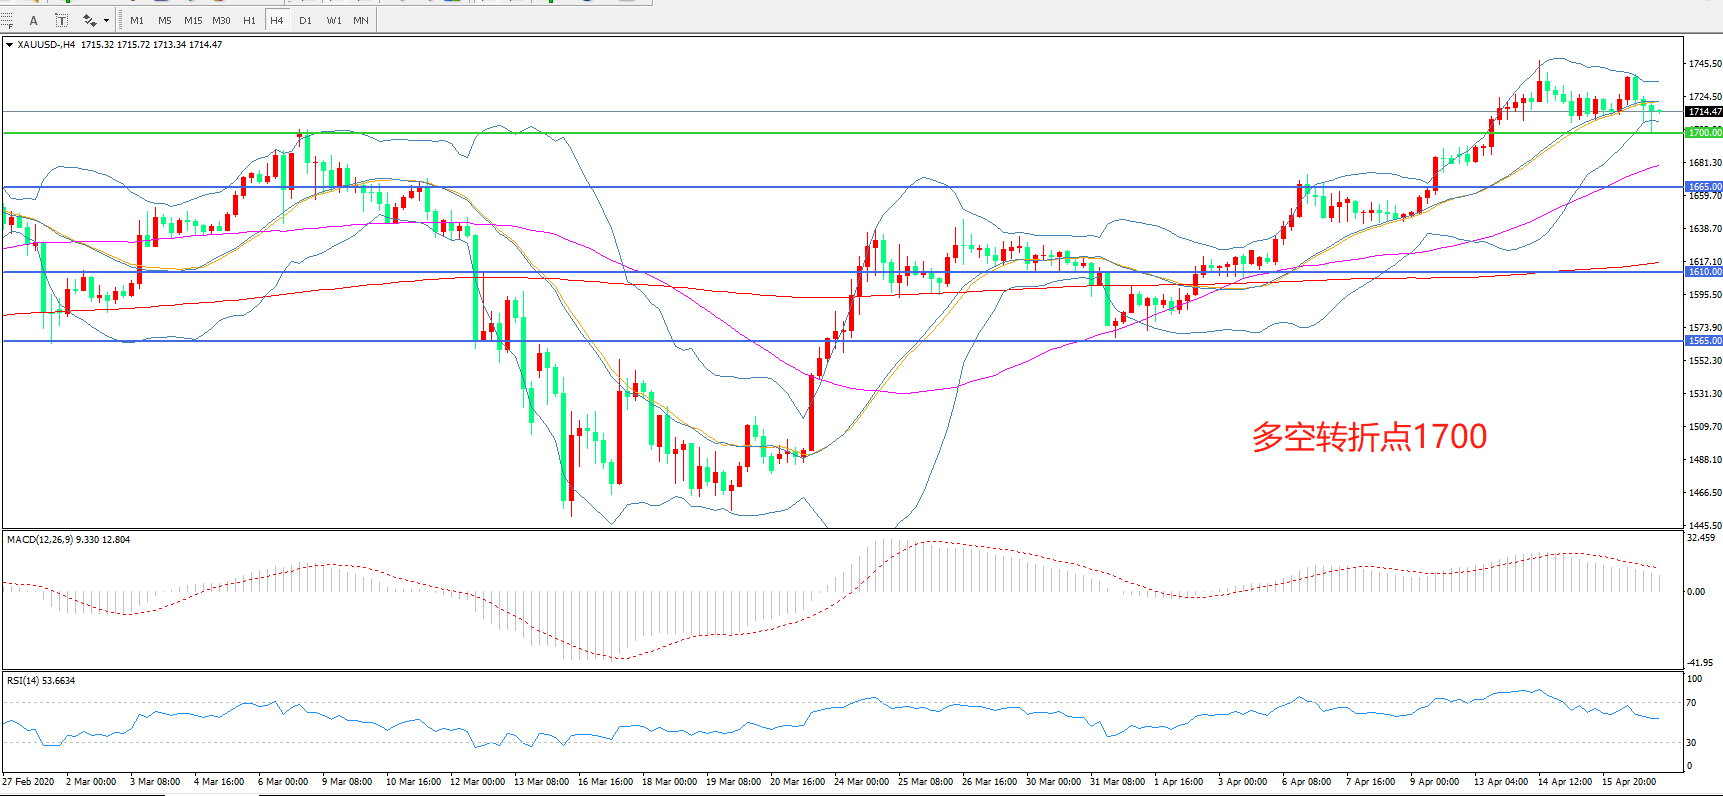This screenshot has width=1723, height=796.
Task: Switch to M5 timeframe
Action: tap(164, 20)
